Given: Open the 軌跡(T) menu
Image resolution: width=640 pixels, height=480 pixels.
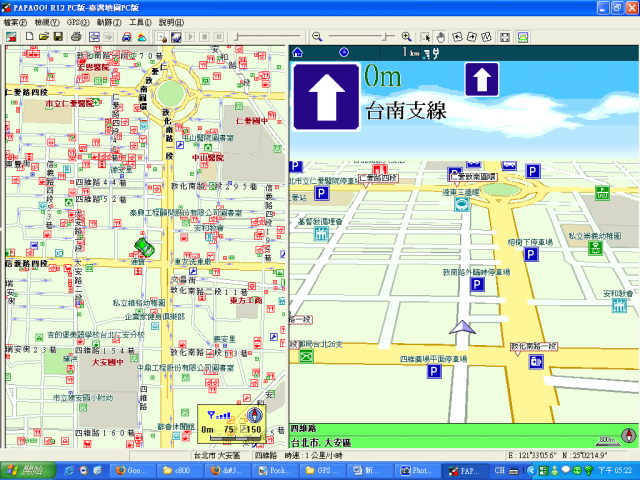Looking at the screenshot, I should point(109,22).
